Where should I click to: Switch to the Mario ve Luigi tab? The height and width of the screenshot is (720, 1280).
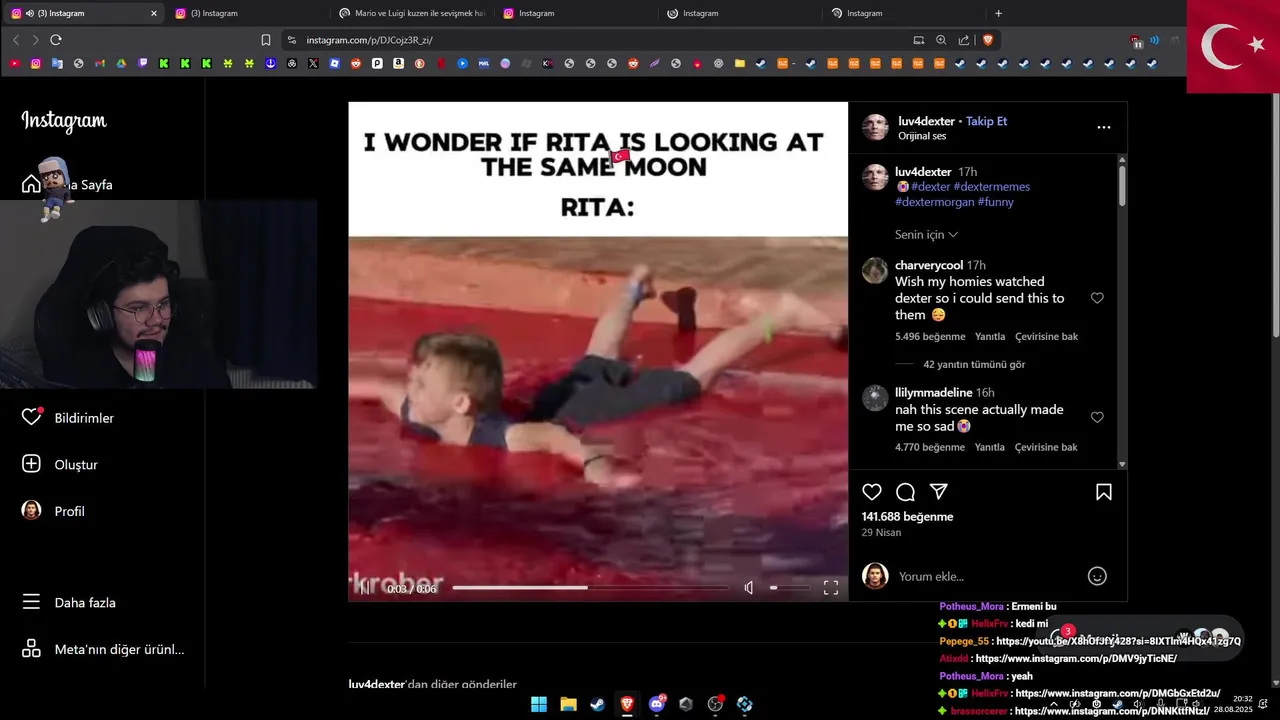[412, 13]
